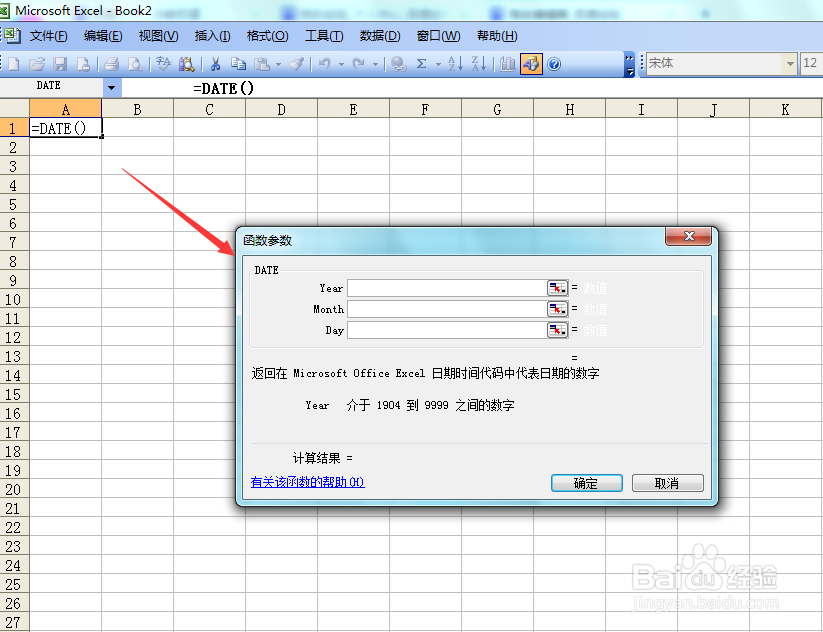Click the Sort Ascending icon
Image resolution: width=823 pixels, height=632 pixels.
(x=455, y=64)
